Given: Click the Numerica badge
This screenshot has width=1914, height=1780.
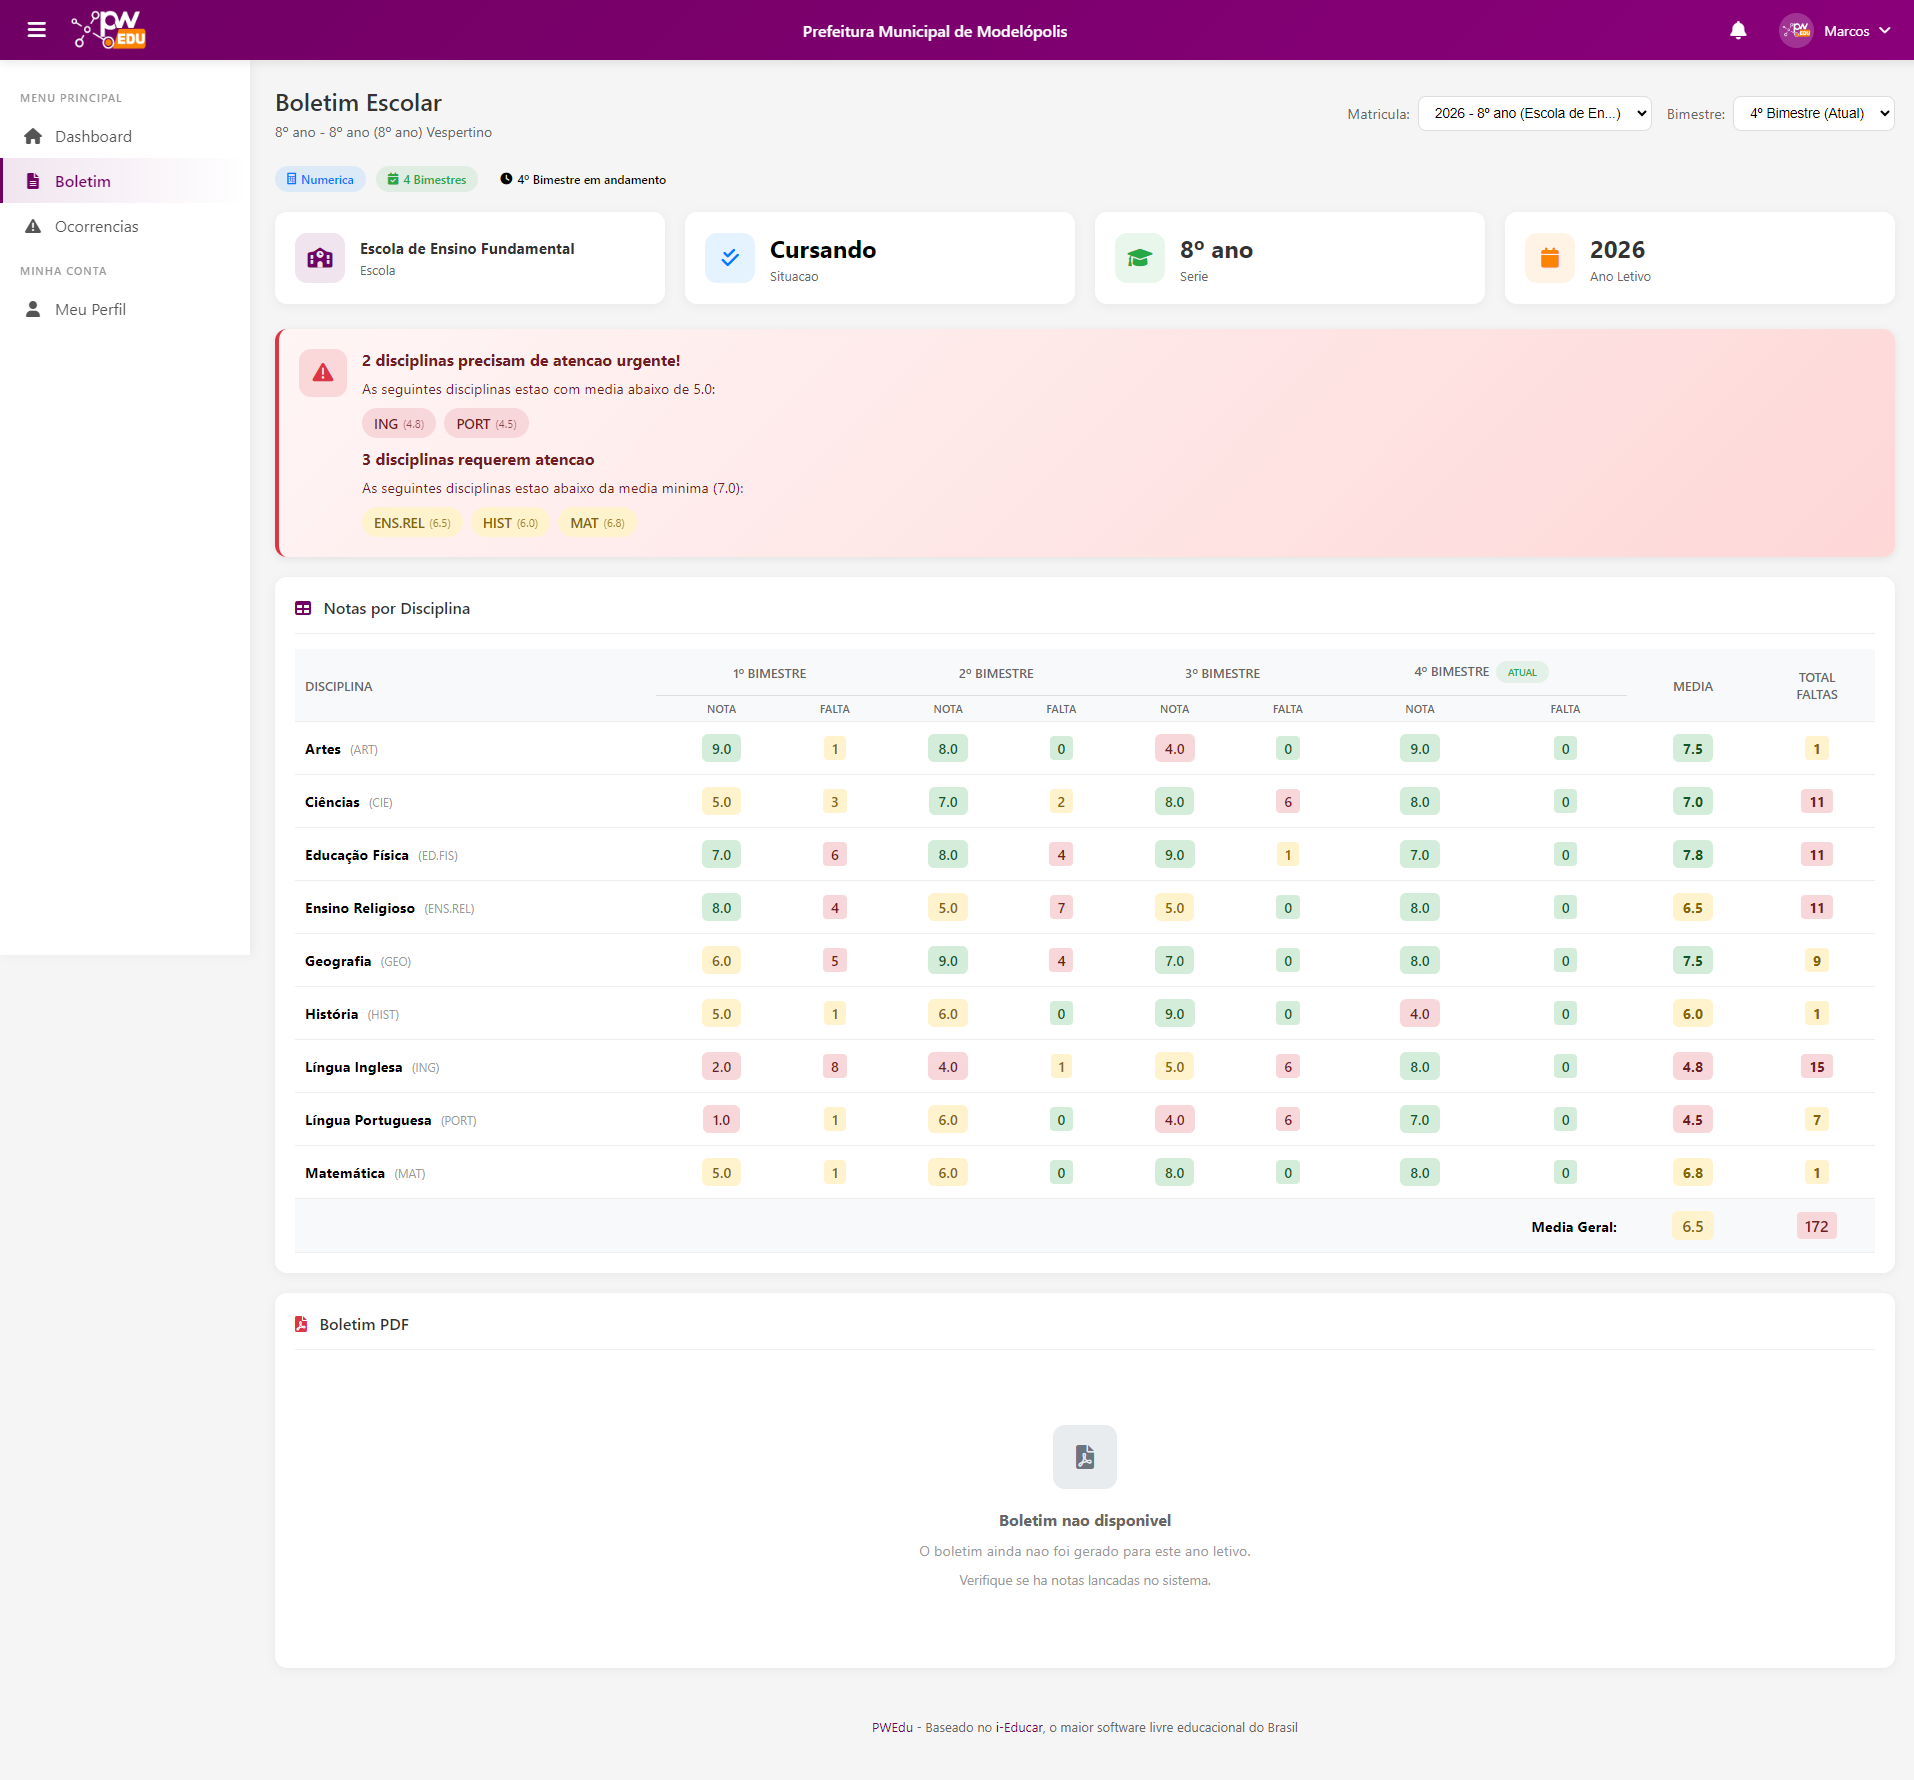Looking at the screenshot, I should point(320,180).
